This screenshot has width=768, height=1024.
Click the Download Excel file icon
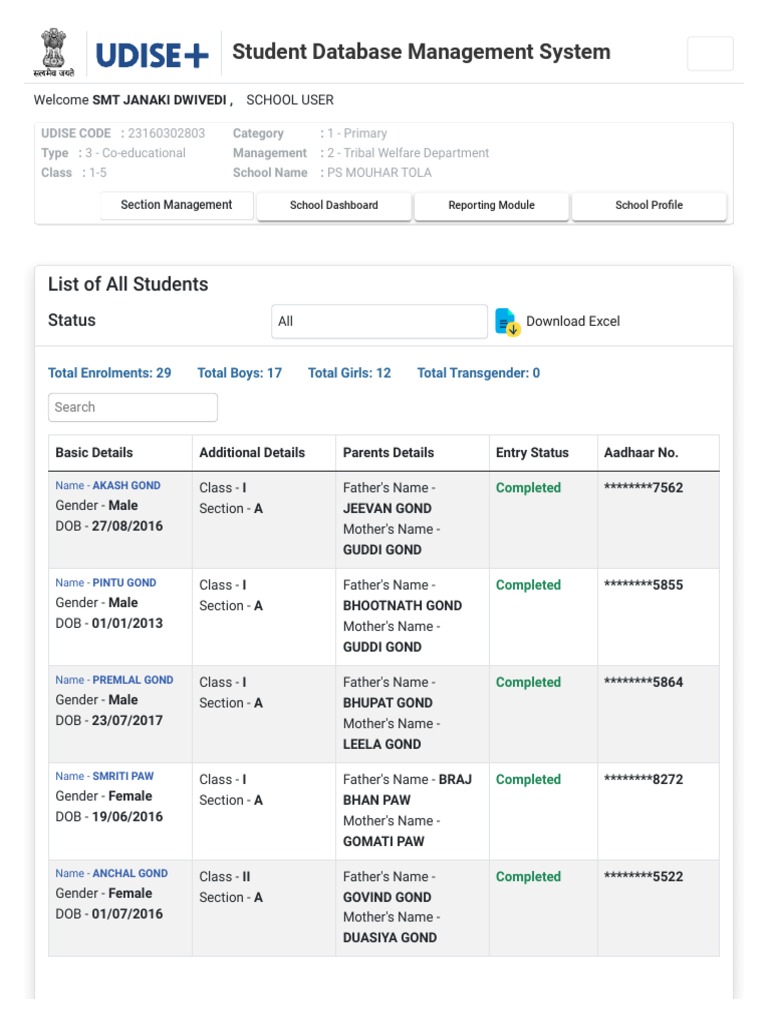pyautogui.click(x=508, y=322)
